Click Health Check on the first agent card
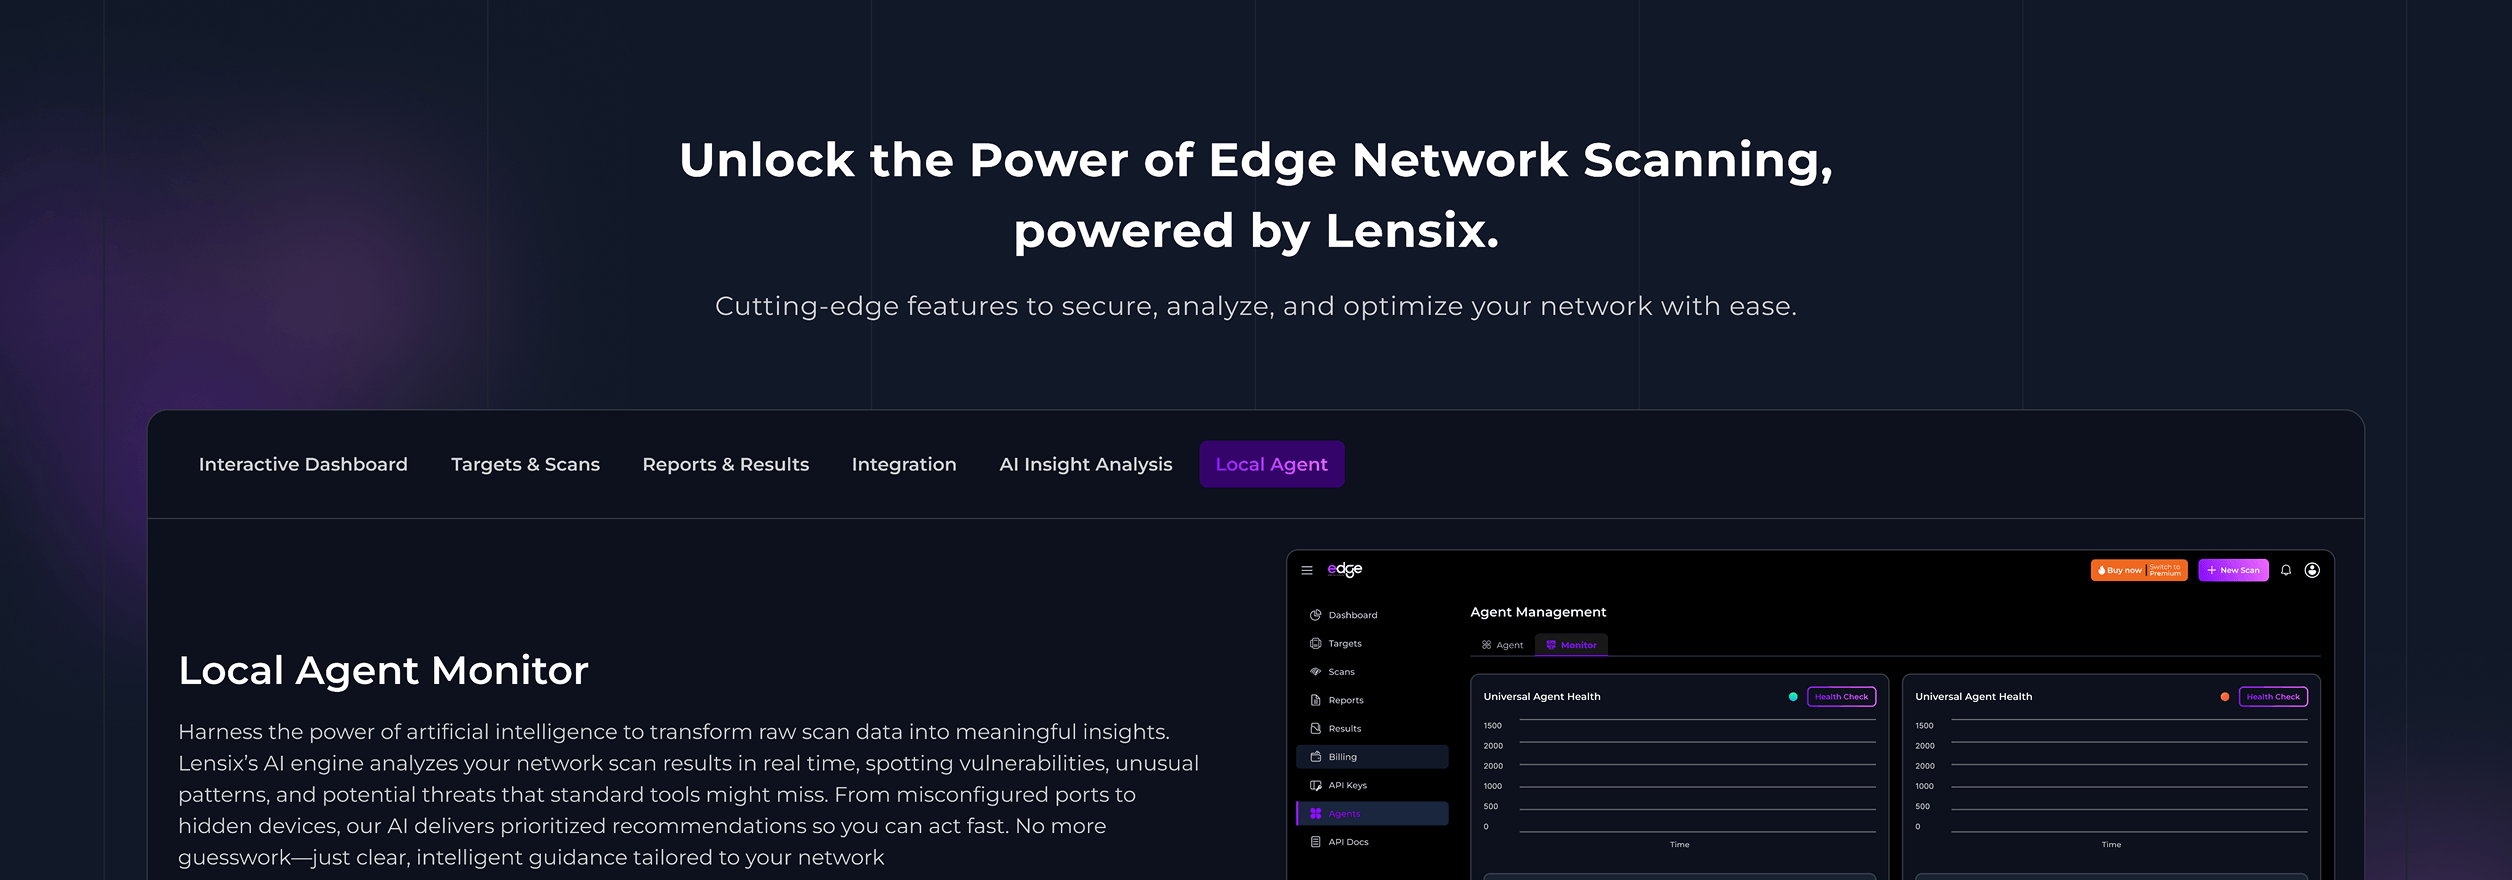The image size is (2512, 880). pos(1841,697)
